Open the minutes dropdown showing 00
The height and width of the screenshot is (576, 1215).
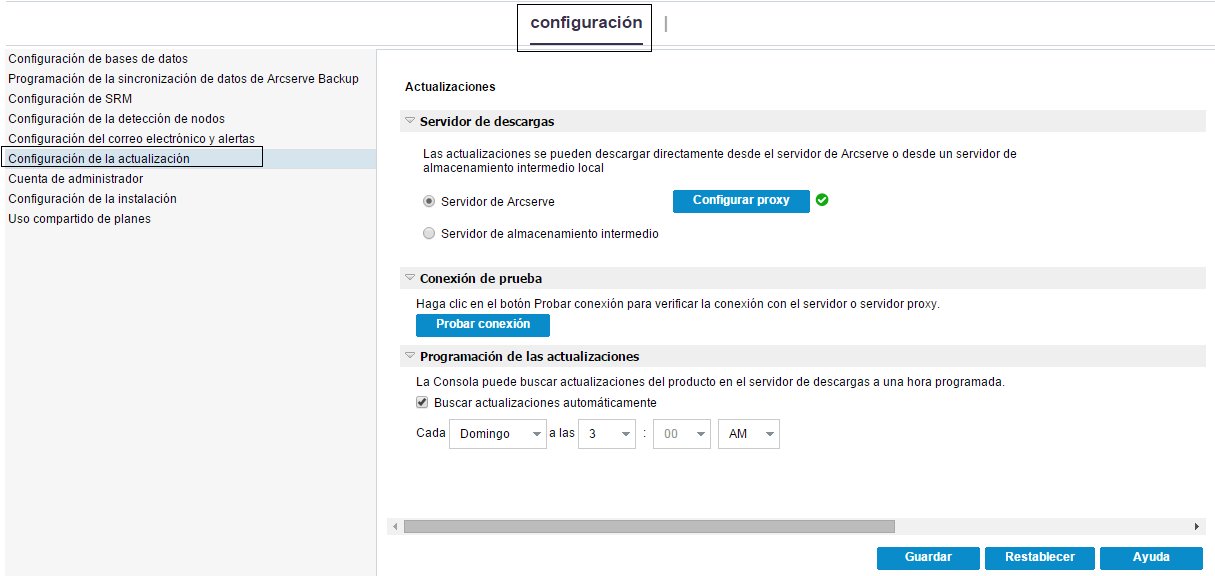(x=682, y=434)
